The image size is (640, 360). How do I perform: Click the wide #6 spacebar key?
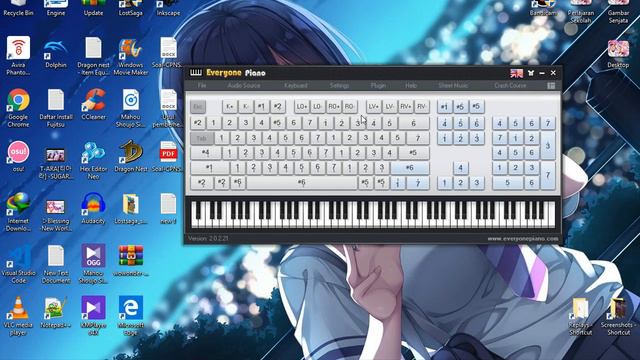302,183
